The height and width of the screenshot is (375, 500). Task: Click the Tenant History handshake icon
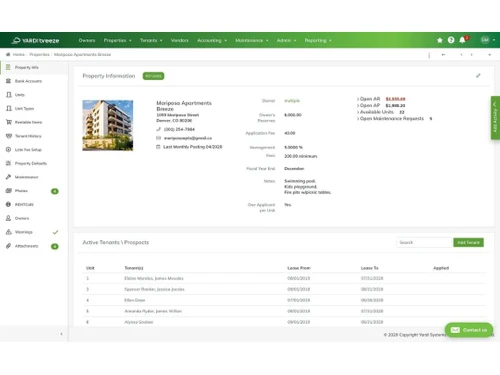coord(9,136)
